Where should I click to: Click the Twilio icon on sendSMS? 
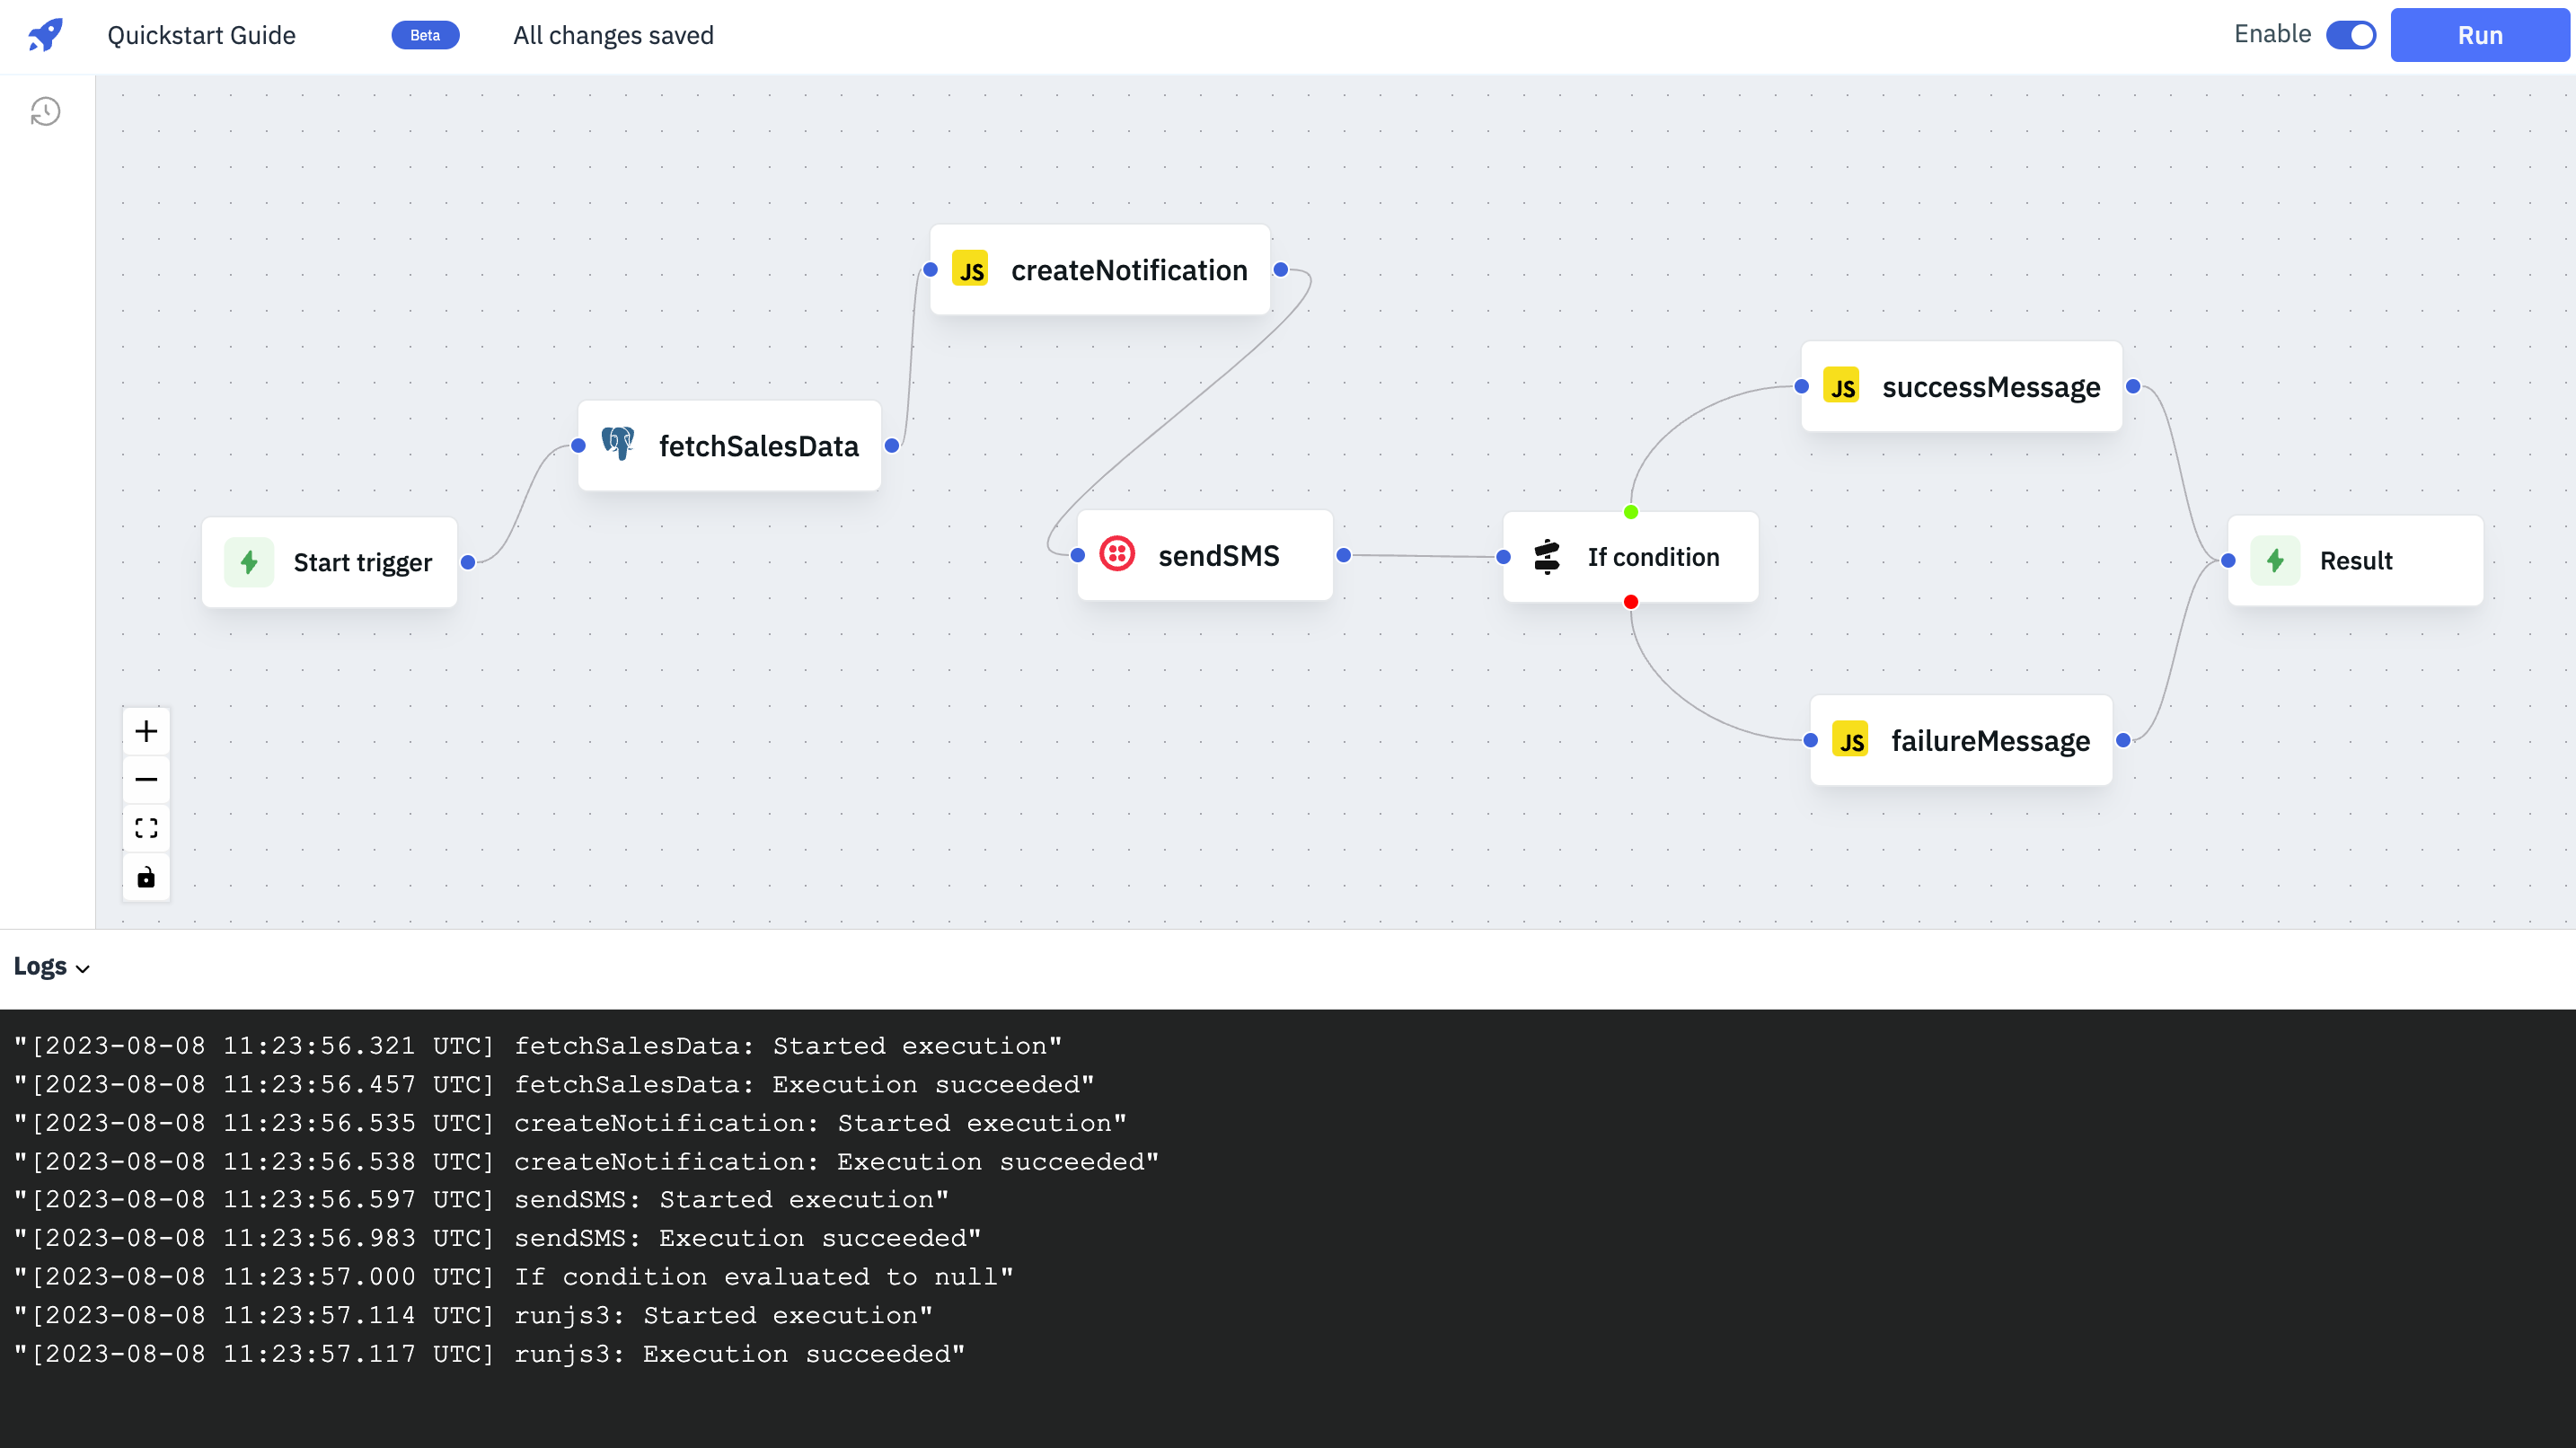tap(1117, 554)
